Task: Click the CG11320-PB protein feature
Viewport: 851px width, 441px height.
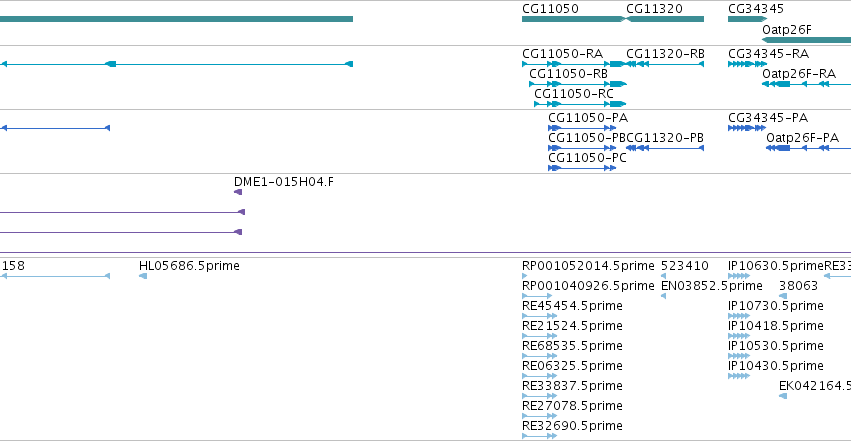Action: click(665, 148)
